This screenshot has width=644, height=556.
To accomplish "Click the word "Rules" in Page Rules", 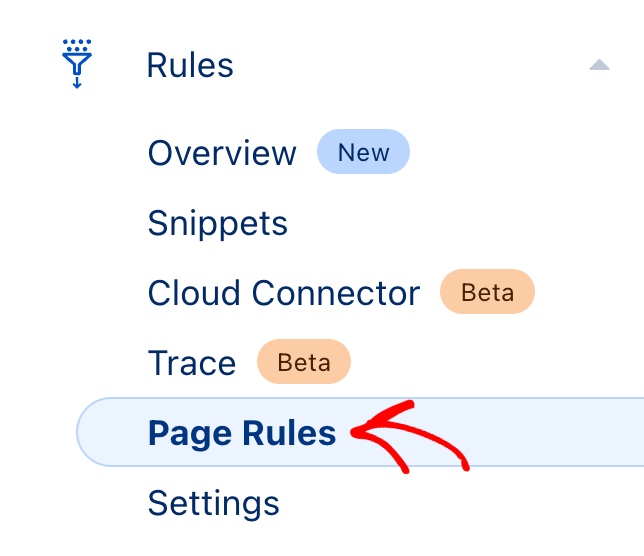I will 289,433.
